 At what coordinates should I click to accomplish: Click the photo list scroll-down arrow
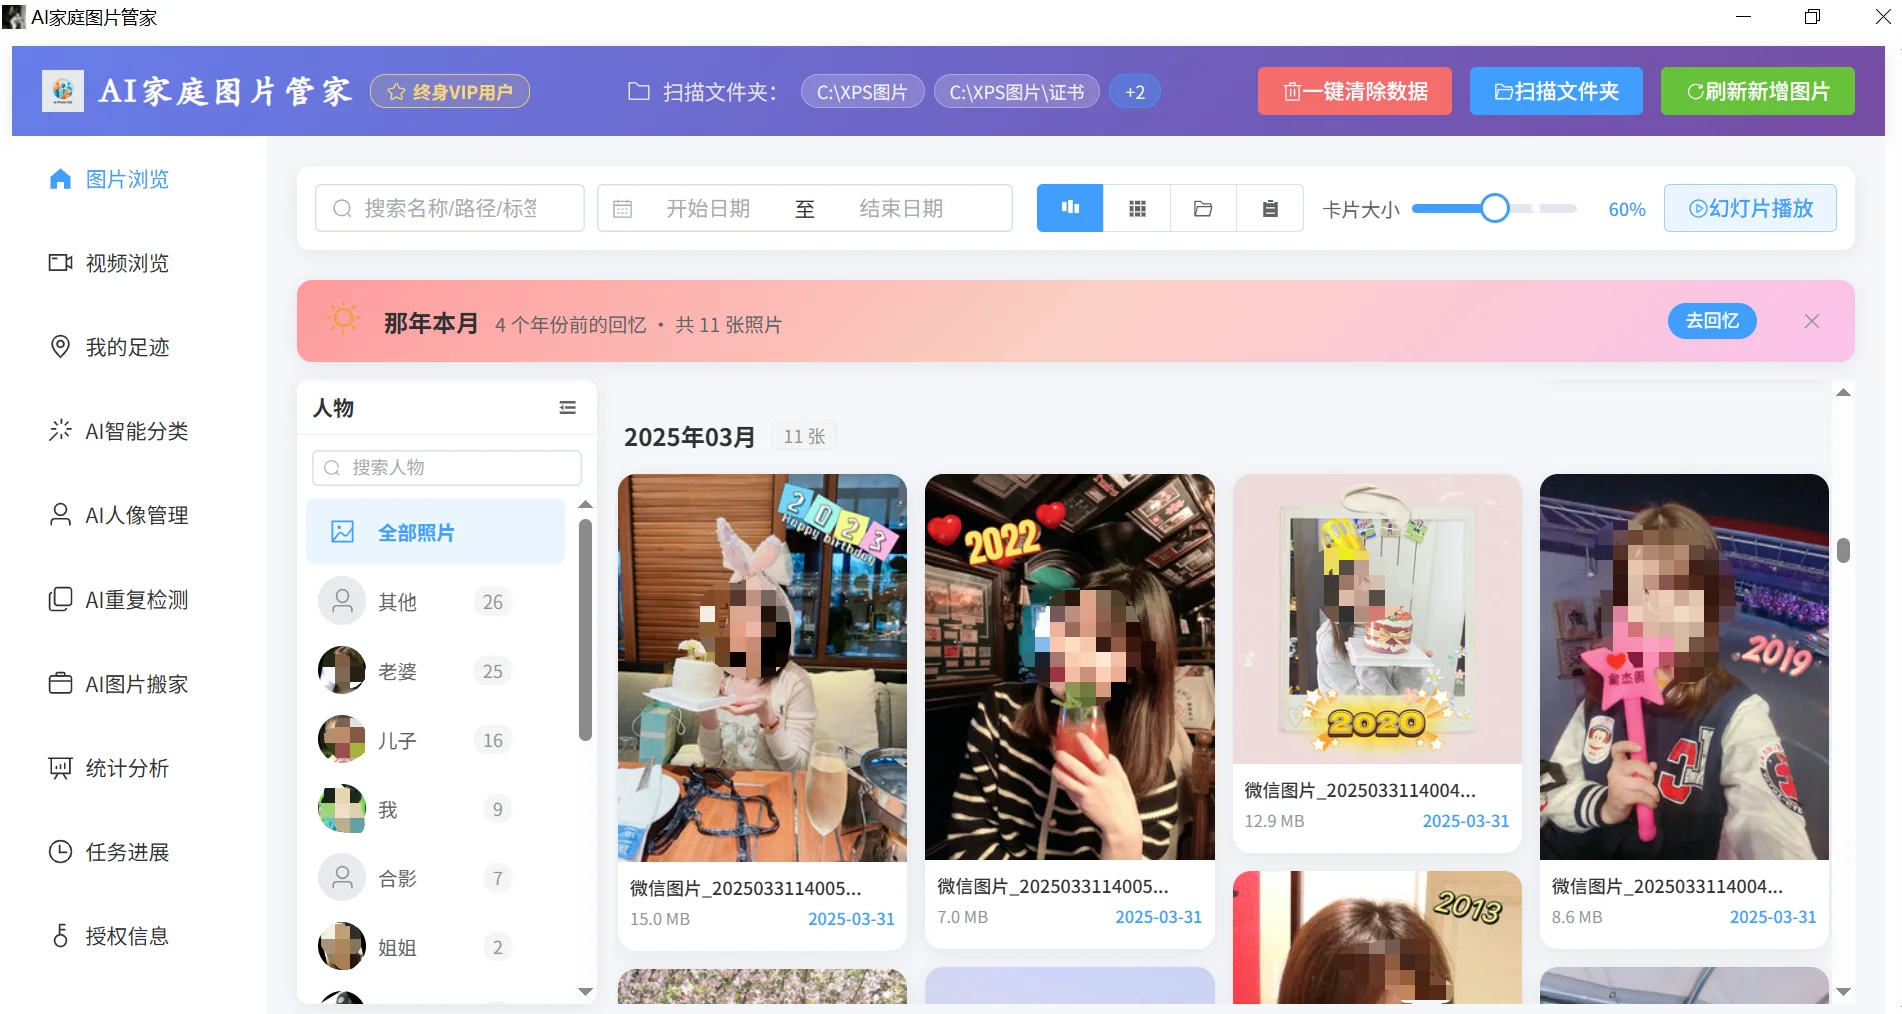click(x=1843, y=992)
